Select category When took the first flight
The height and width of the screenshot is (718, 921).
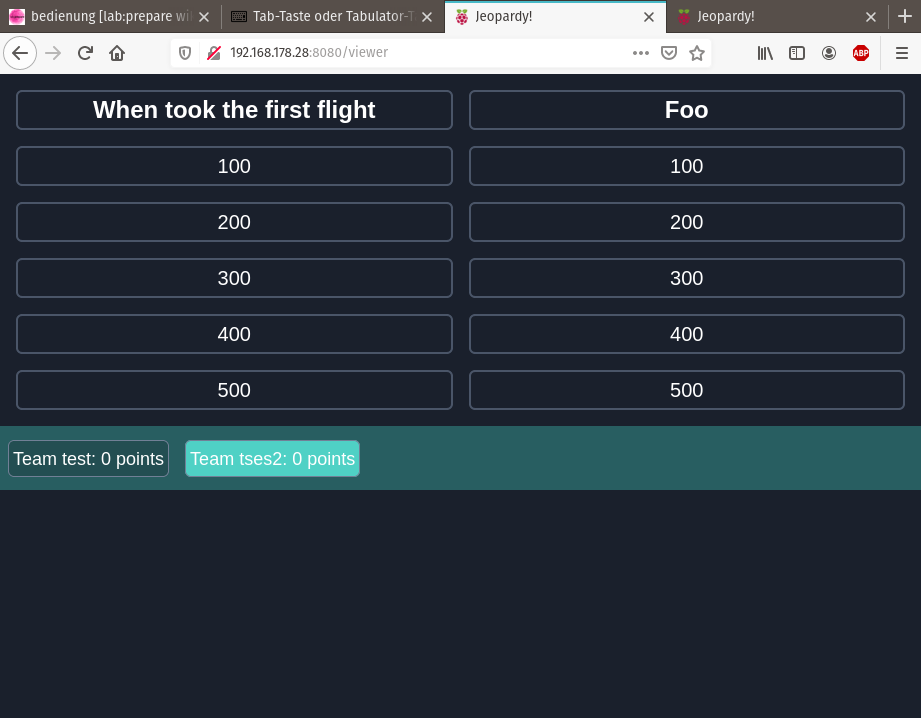234,110
